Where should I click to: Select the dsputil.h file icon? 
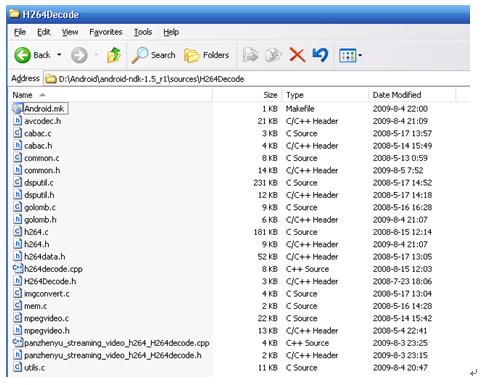(18, 195)
